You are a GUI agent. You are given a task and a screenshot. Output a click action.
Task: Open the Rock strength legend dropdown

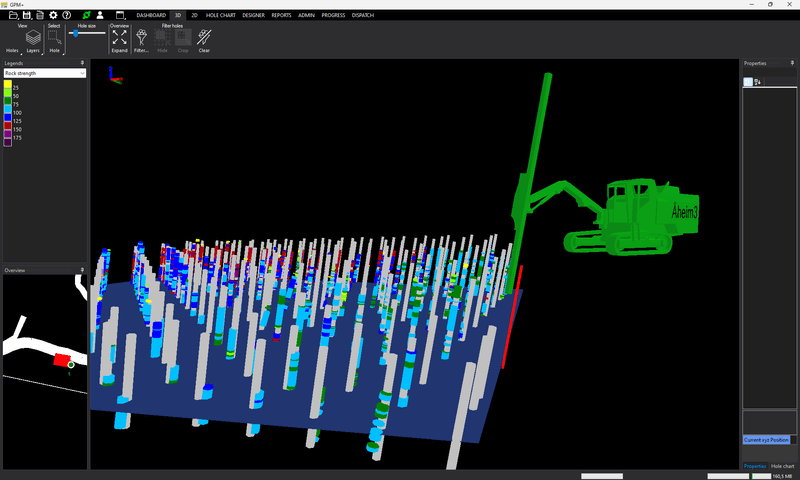(x=45, y=73)
